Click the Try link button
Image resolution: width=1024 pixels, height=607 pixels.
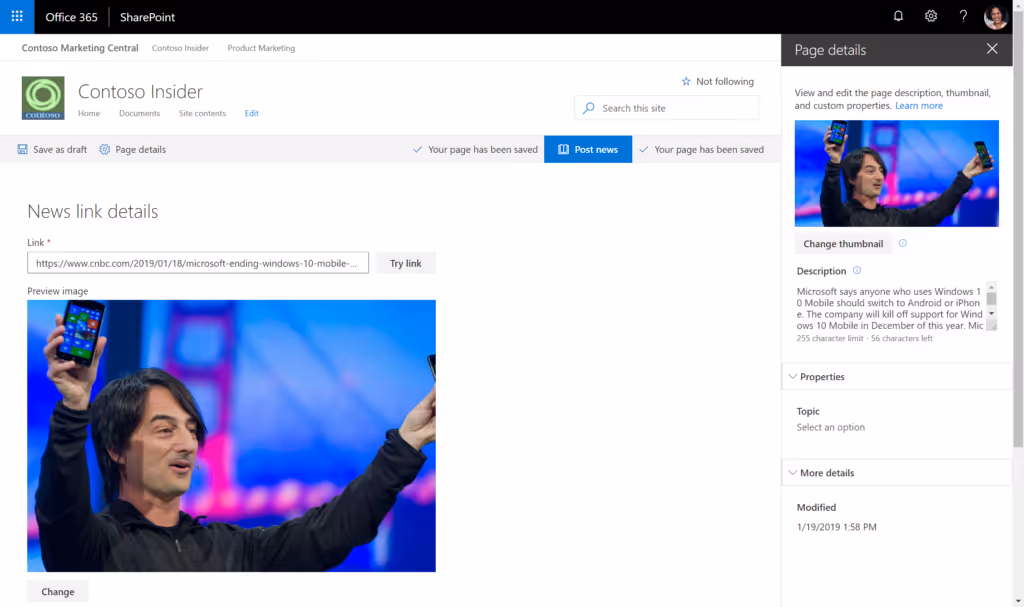pyautogui.click(x=406, y=263)
